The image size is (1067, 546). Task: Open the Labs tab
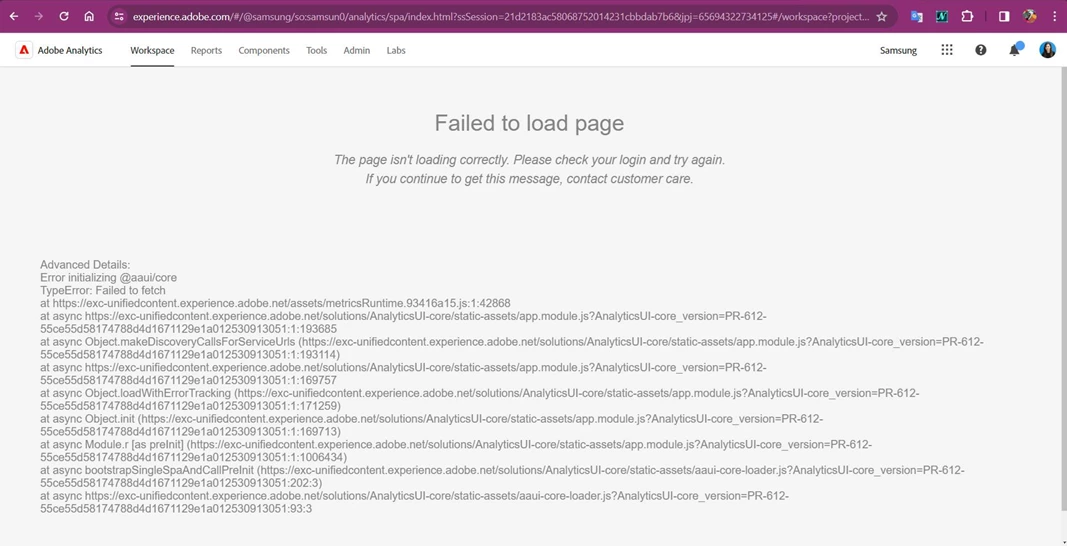click(x=396, y=50)
